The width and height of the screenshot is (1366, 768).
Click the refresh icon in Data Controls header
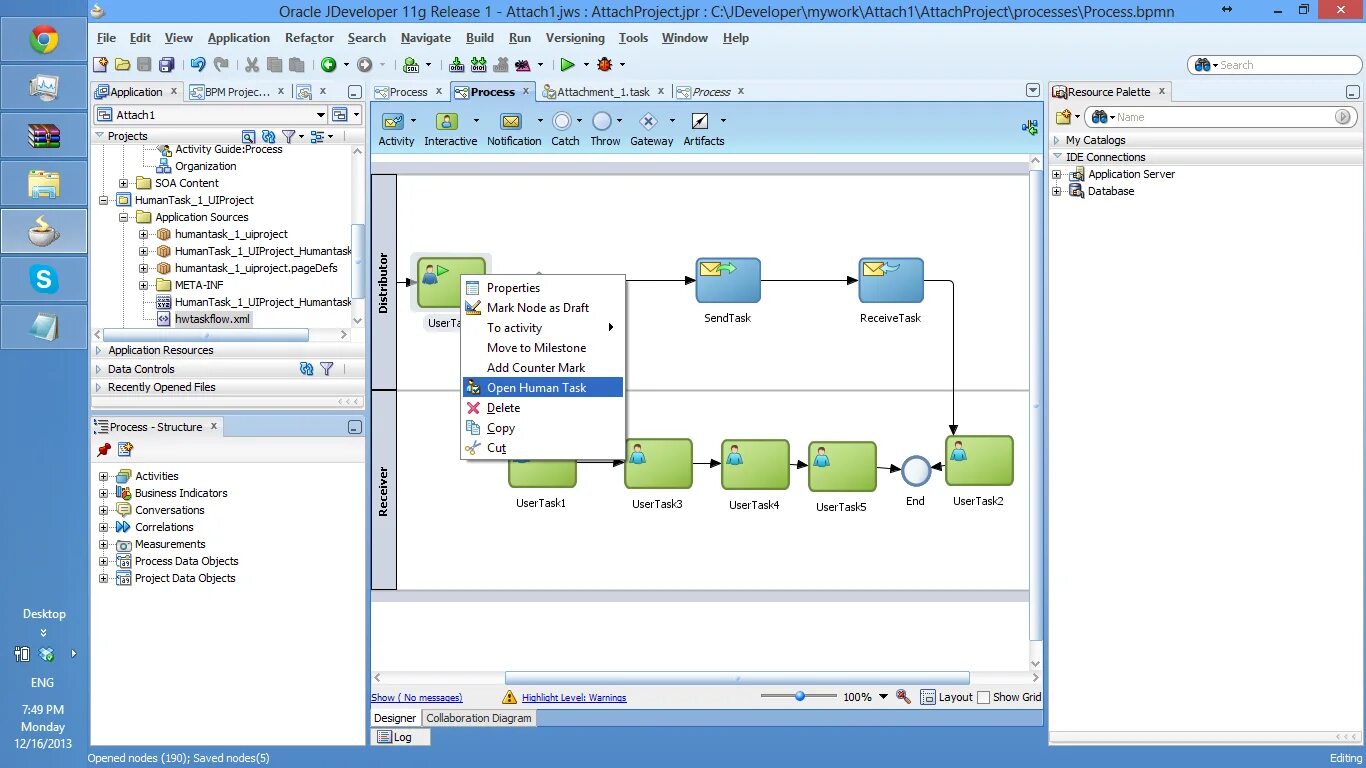point(307,369)
